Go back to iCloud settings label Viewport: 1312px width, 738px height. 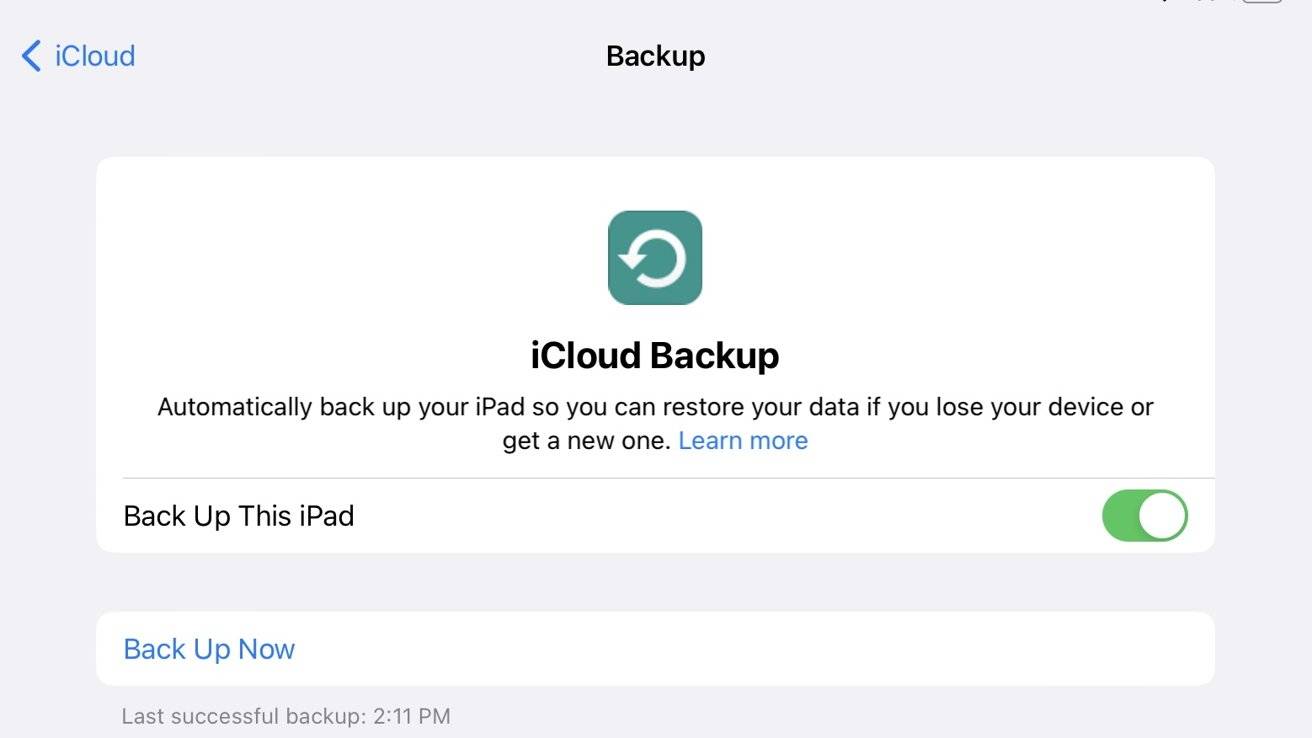pyautogui.click(x=95, y=56)
